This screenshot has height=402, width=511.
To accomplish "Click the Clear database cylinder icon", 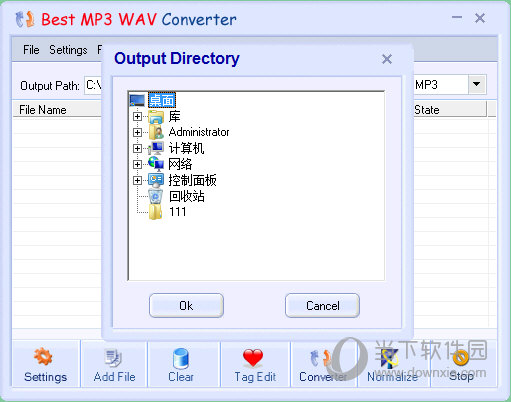I will (x=181, y=359).
